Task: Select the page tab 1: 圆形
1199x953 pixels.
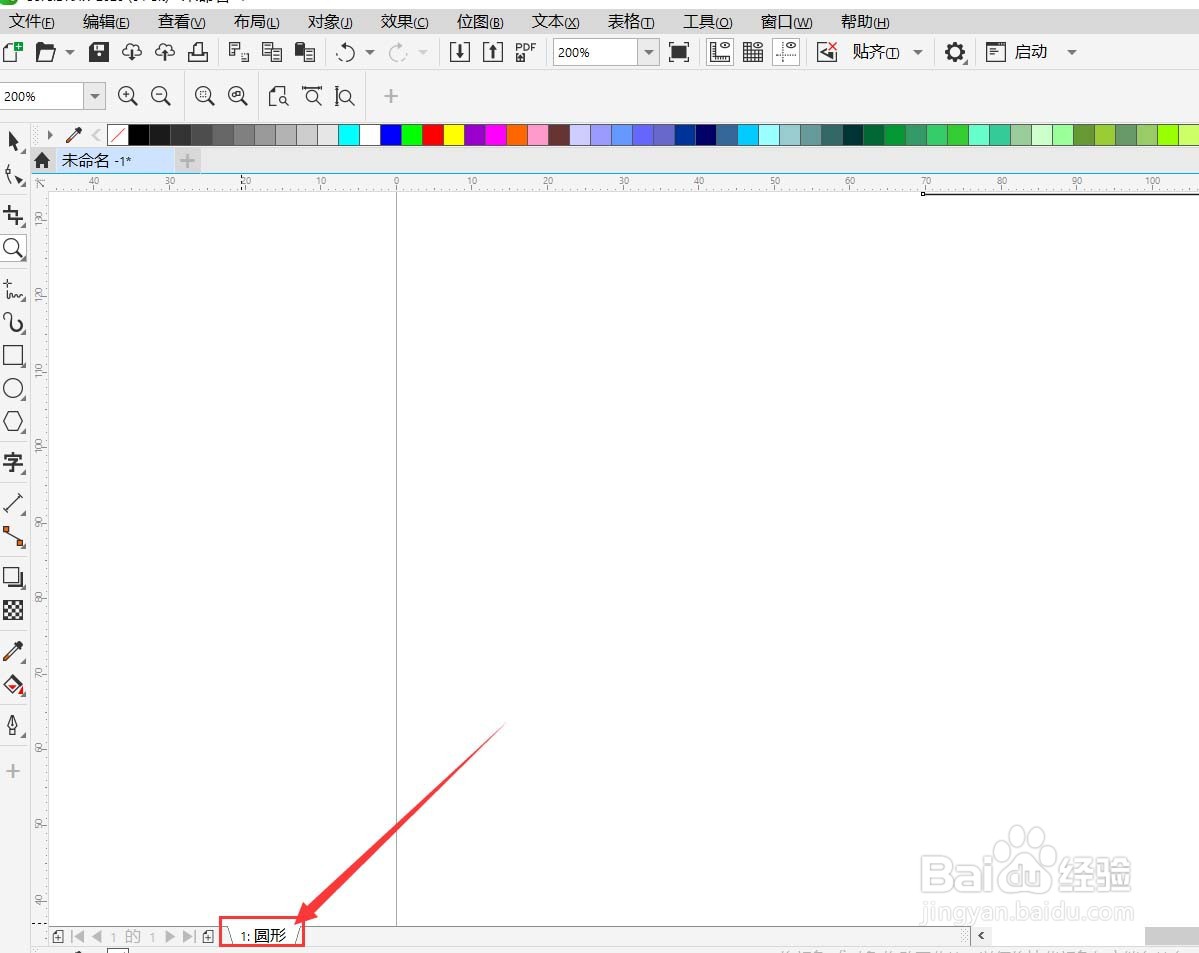Action: (263, 935)
